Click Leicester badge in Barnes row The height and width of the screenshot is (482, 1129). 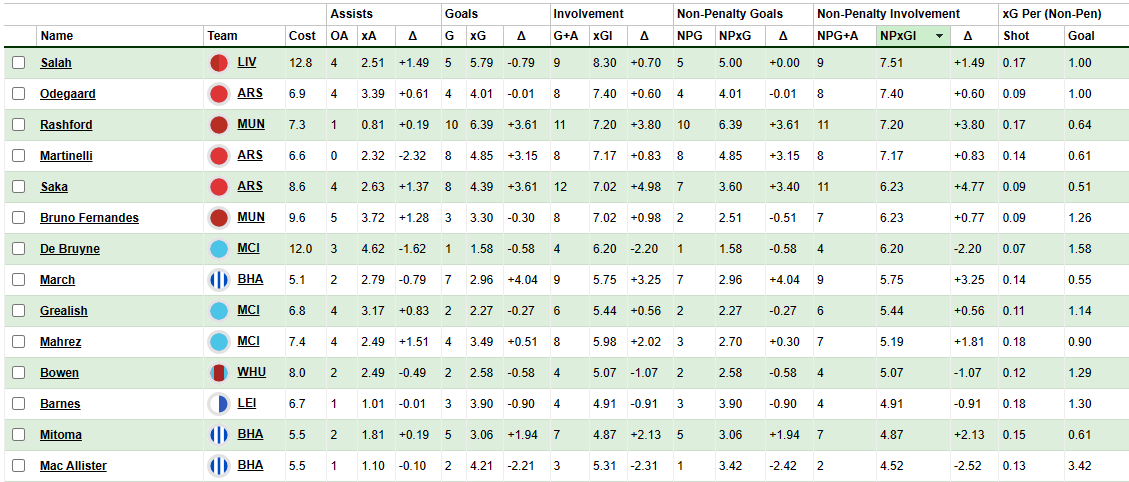pyautogui.click(x=219, y=404)
